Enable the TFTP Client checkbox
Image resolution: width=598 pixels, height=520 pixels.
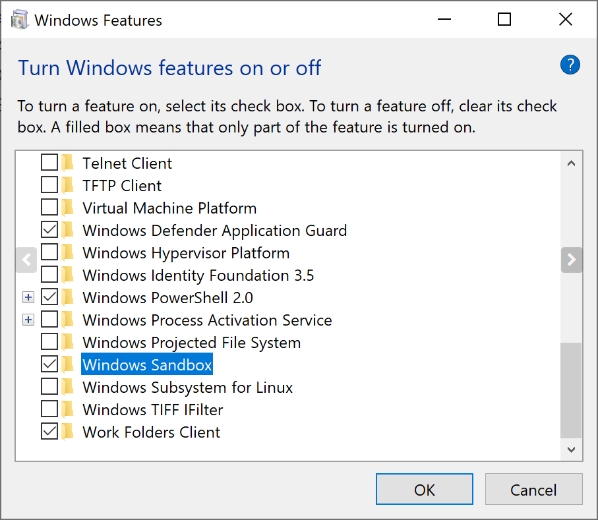(49, 185)
